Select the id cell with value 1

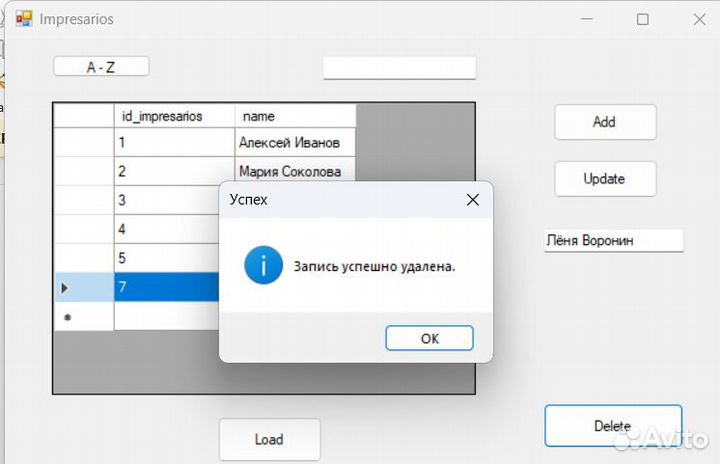click(x=174, y=143)
